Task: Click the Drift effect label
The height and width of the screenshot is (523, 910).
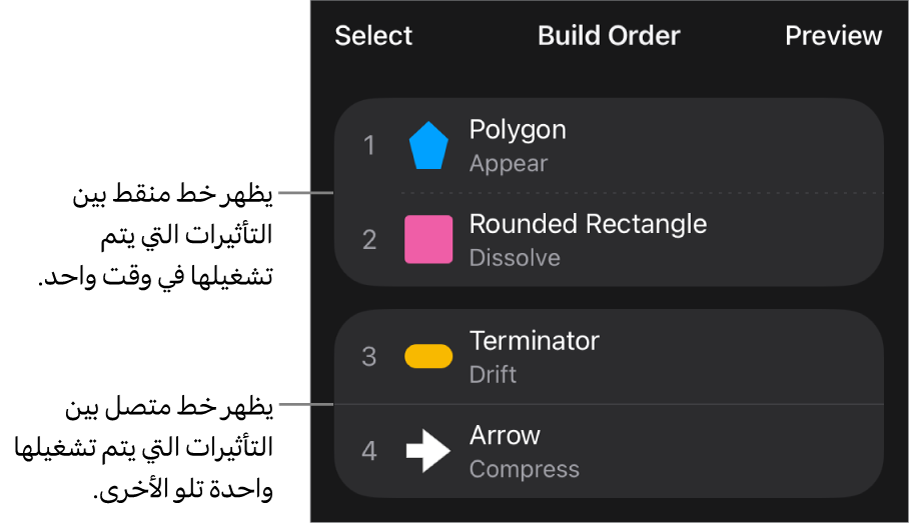Action: coord(492,375)
